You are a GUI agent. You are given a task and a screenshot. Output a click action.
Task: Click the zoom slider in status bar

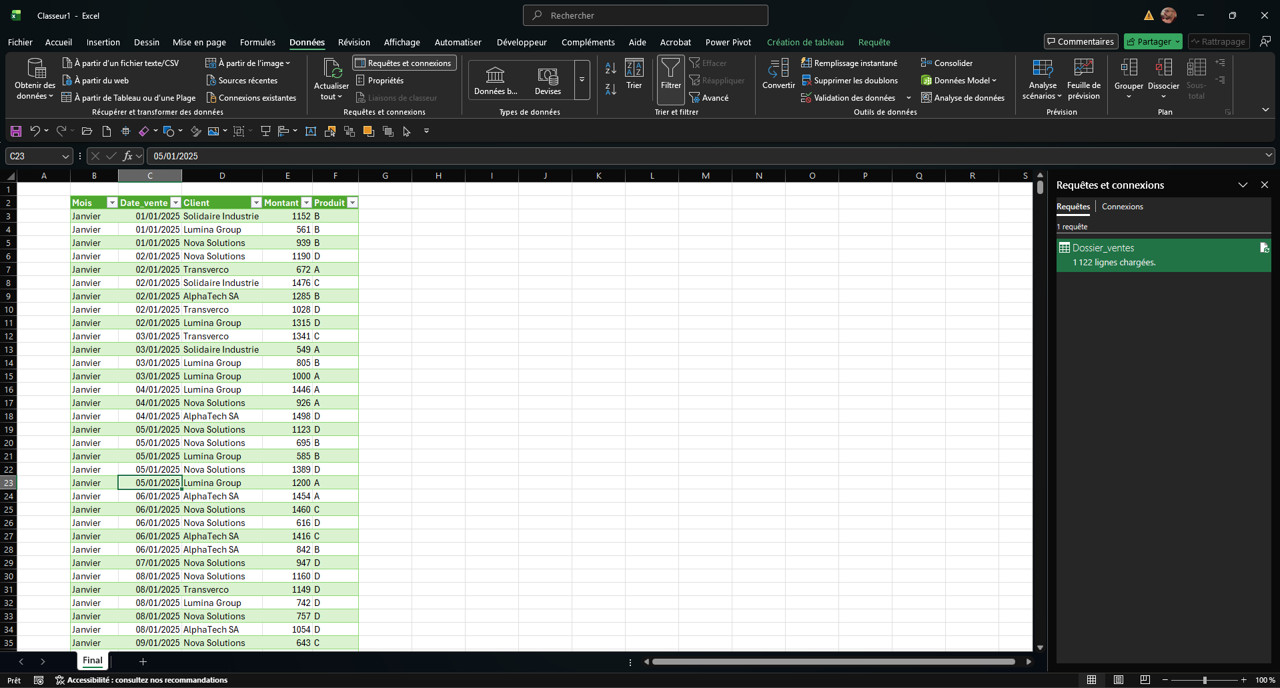[1204, 680]
